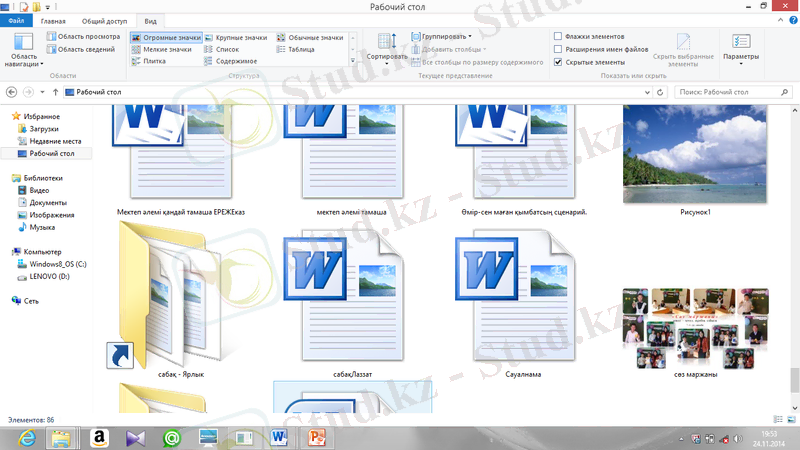
Task: Click the search box for Рабочий стол
Action: 730,92
